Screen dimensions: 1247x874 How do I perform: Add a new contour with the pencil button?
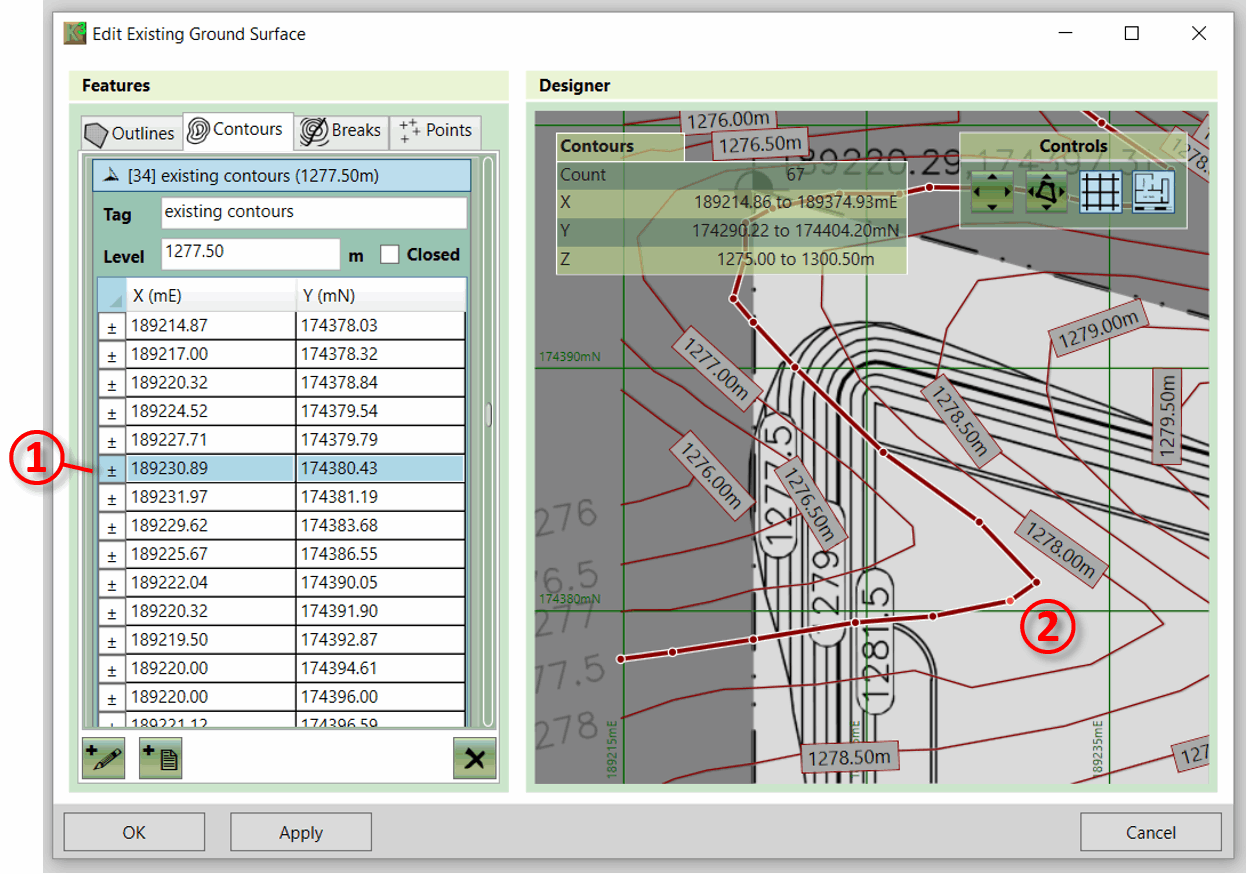pyautogui.click(x=103, y=758)
